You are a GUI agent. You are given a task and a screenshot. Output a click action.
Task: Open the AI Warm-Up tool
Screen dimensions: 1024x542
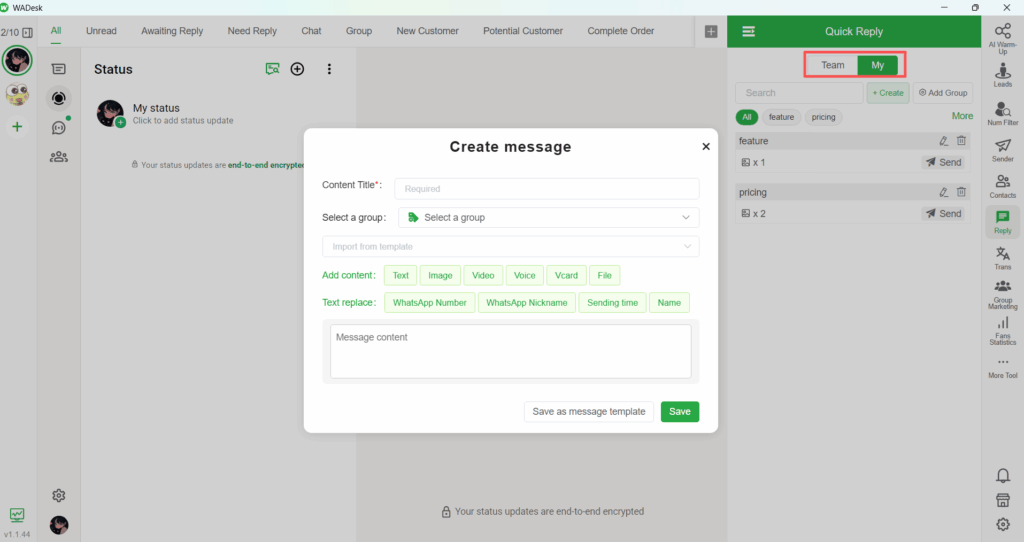[1002, 39]
